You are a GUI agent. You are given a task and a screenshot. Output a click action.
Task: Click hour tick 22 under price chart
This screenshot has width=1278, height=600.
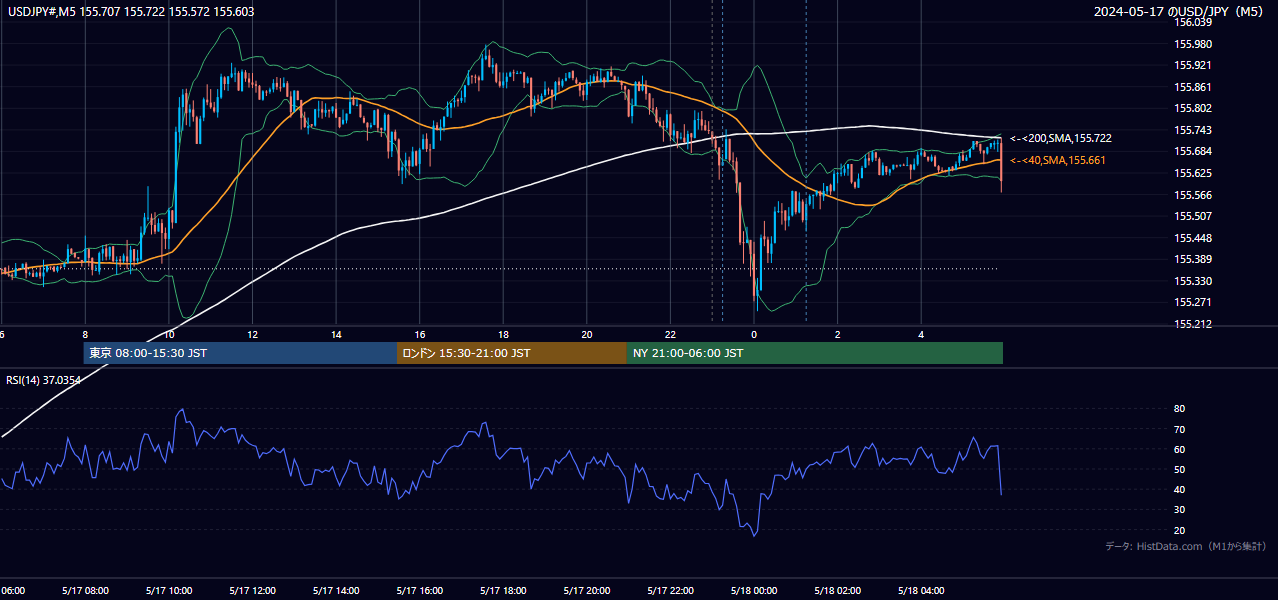click(671, 334)
